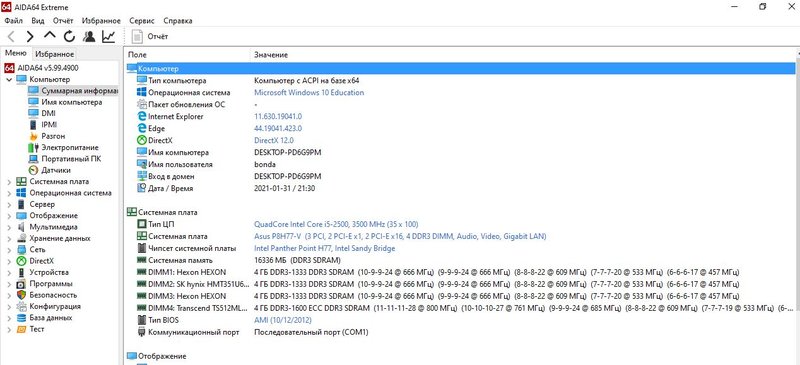Open QuadCore Intel Core i5-2500 link
The width and height of the screenshot is (800, 365).
point(337,224)
